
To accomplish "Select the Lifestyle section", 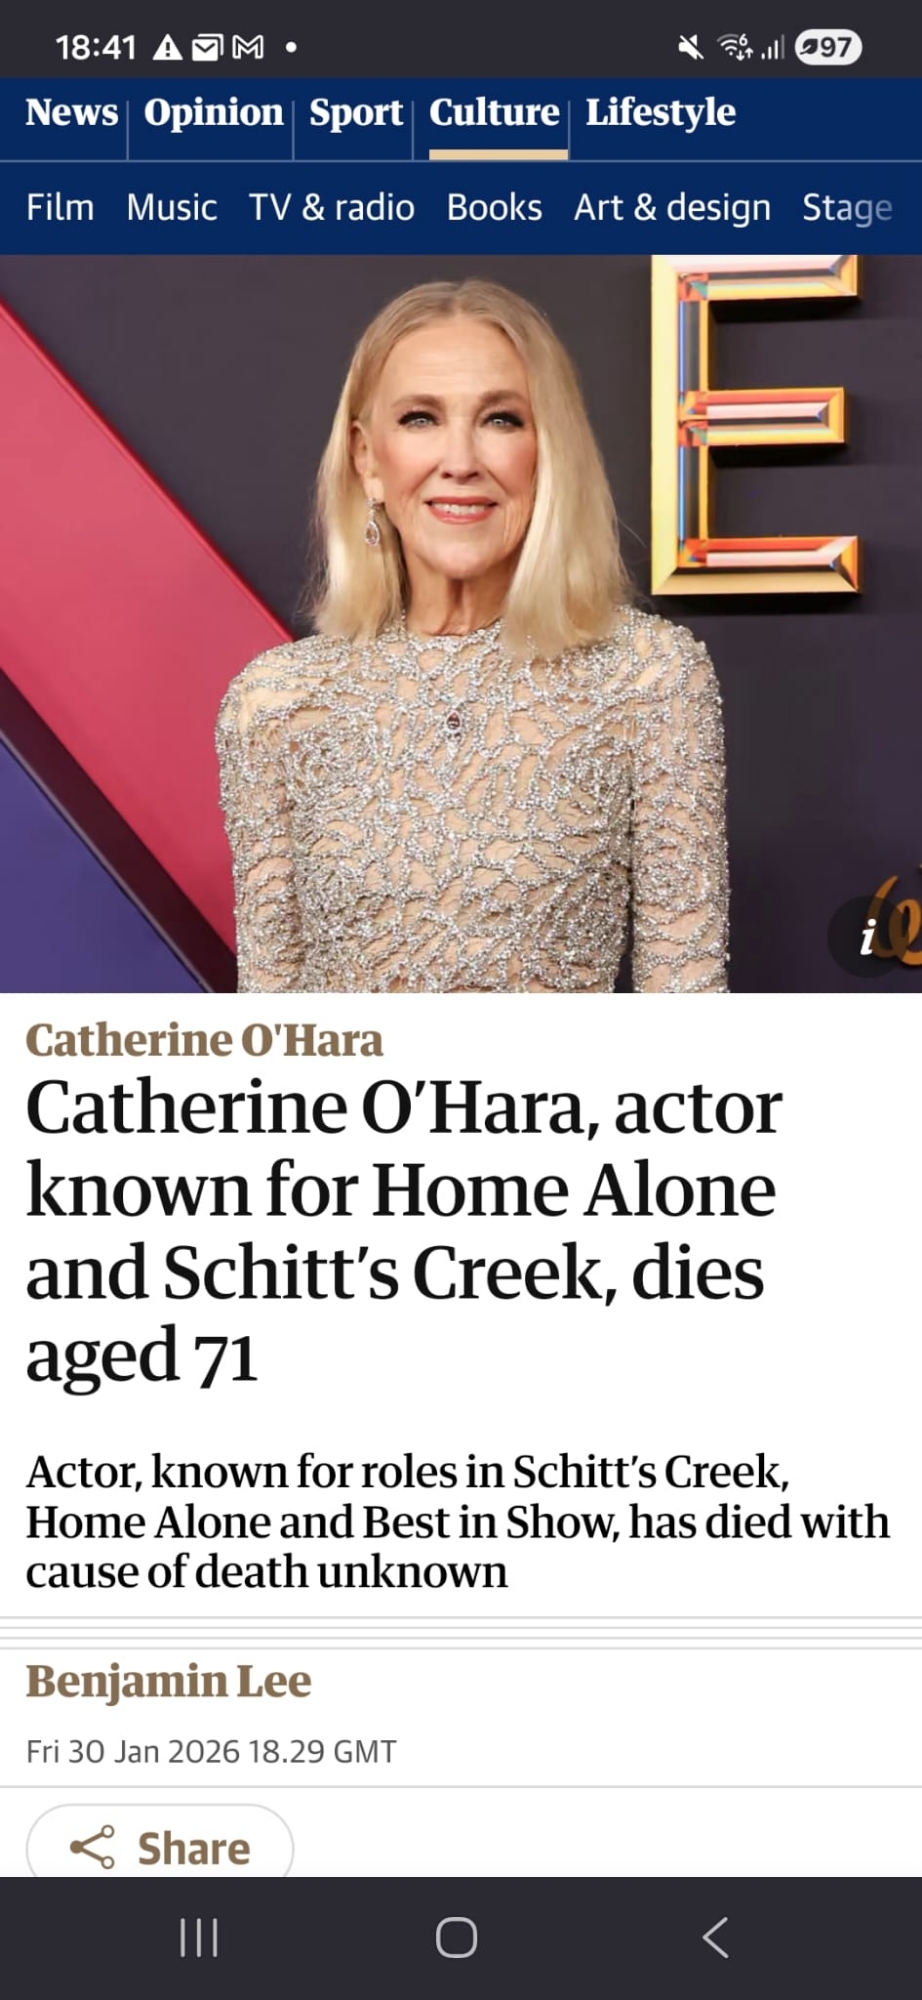I will click(x=660, y=112).
